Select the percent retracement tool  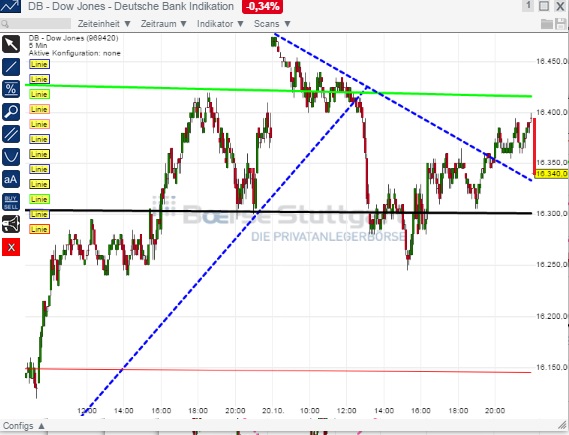tap(11, 89)
